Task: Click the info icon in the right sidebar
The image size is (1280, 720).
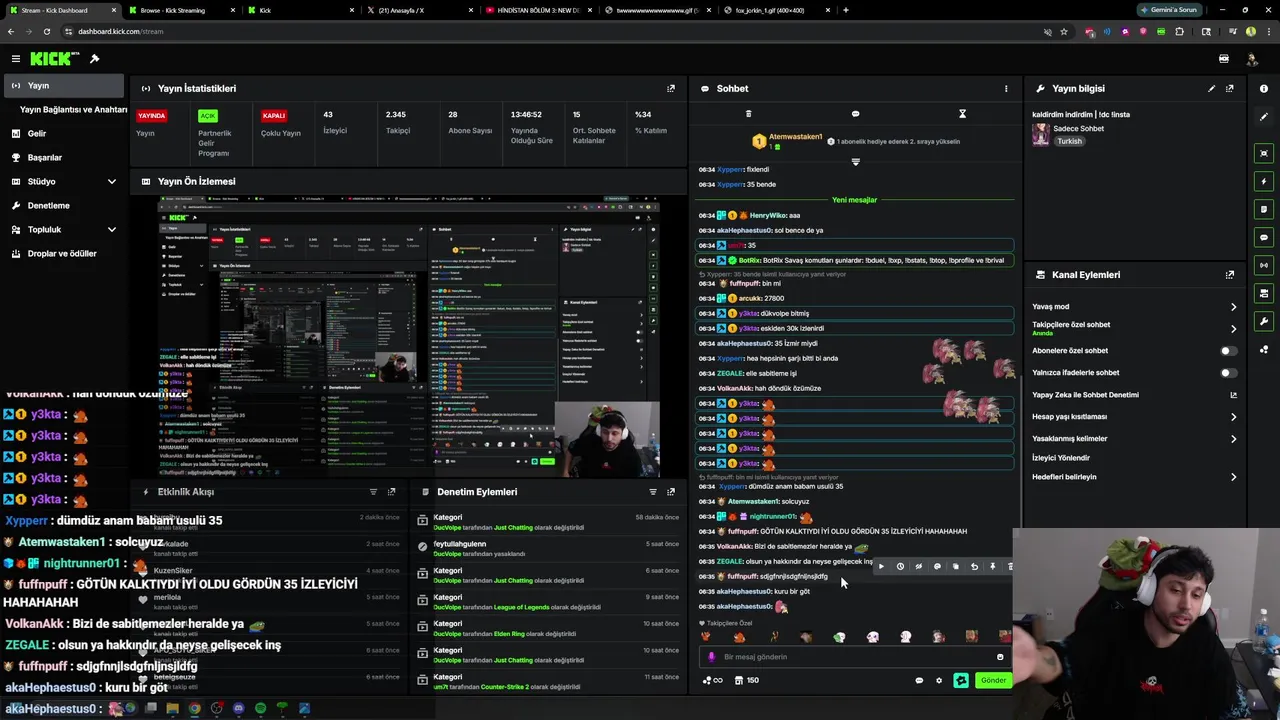Action: pos(1264,88)
